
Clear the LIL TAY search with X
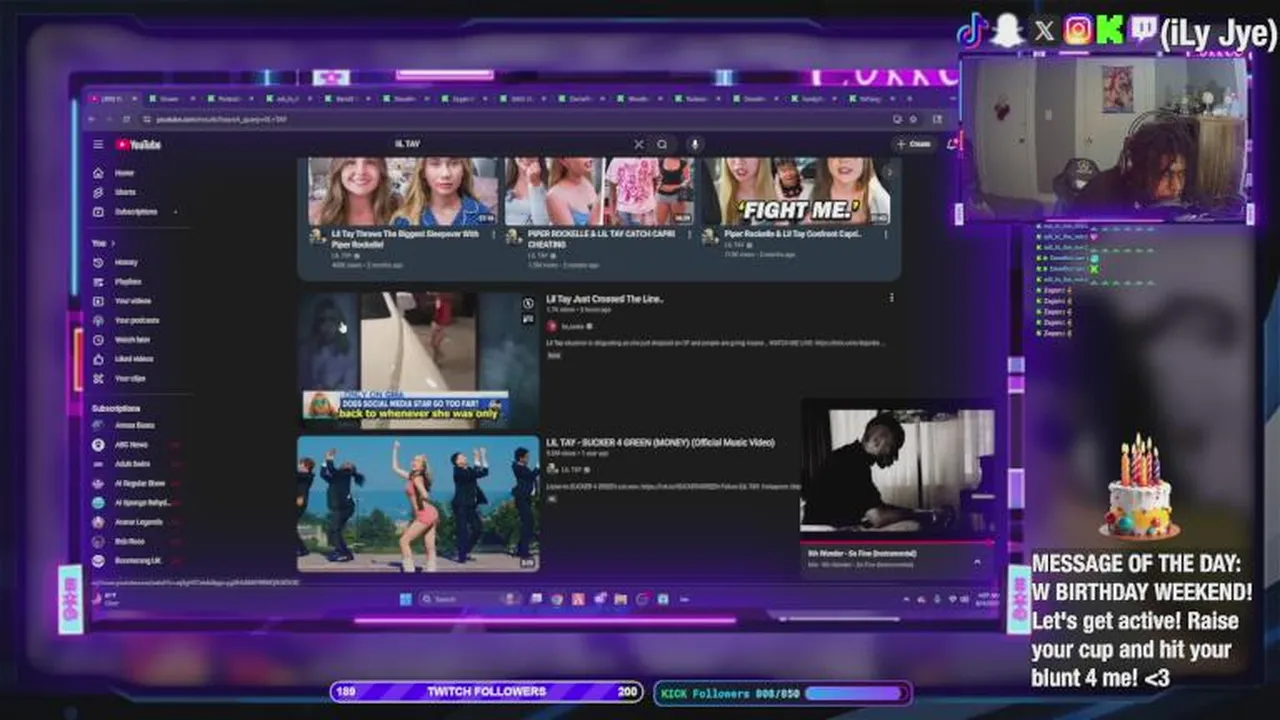(x=639, y=144)
